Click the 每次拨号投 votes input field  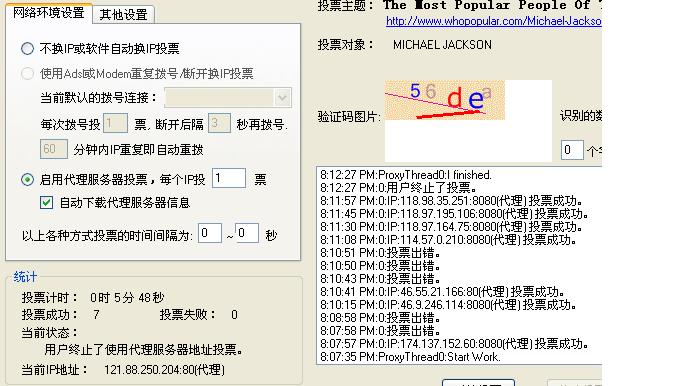click(115, 123)
